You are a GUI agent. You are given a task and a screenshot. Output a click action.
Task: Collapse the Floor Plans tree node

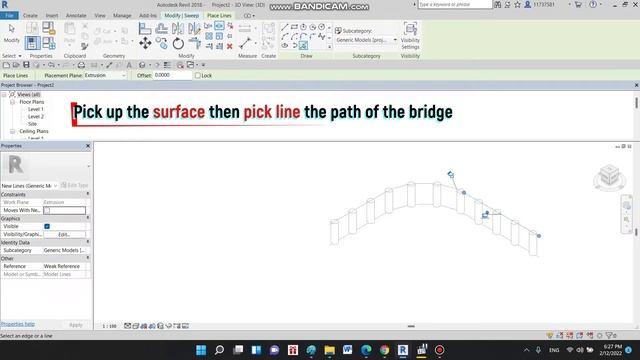coord(12,102)
